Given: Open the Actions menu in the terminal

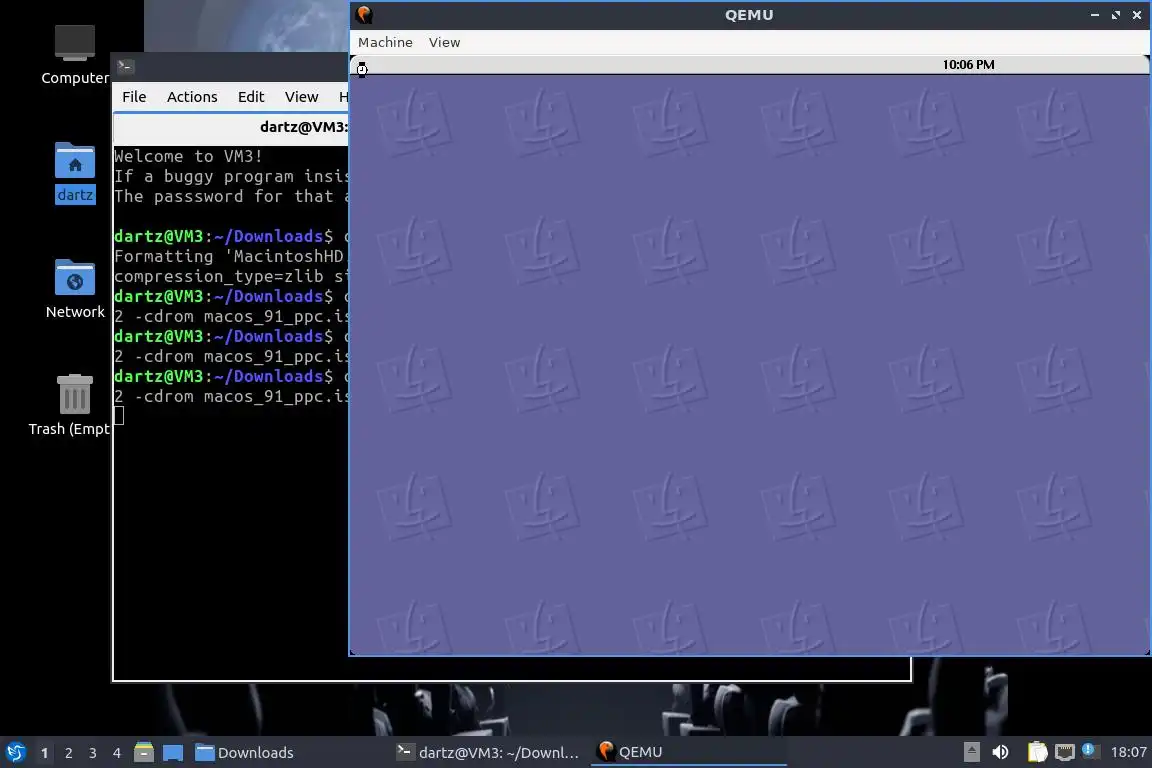Looking at the screenshot, I should click(192, 97).
